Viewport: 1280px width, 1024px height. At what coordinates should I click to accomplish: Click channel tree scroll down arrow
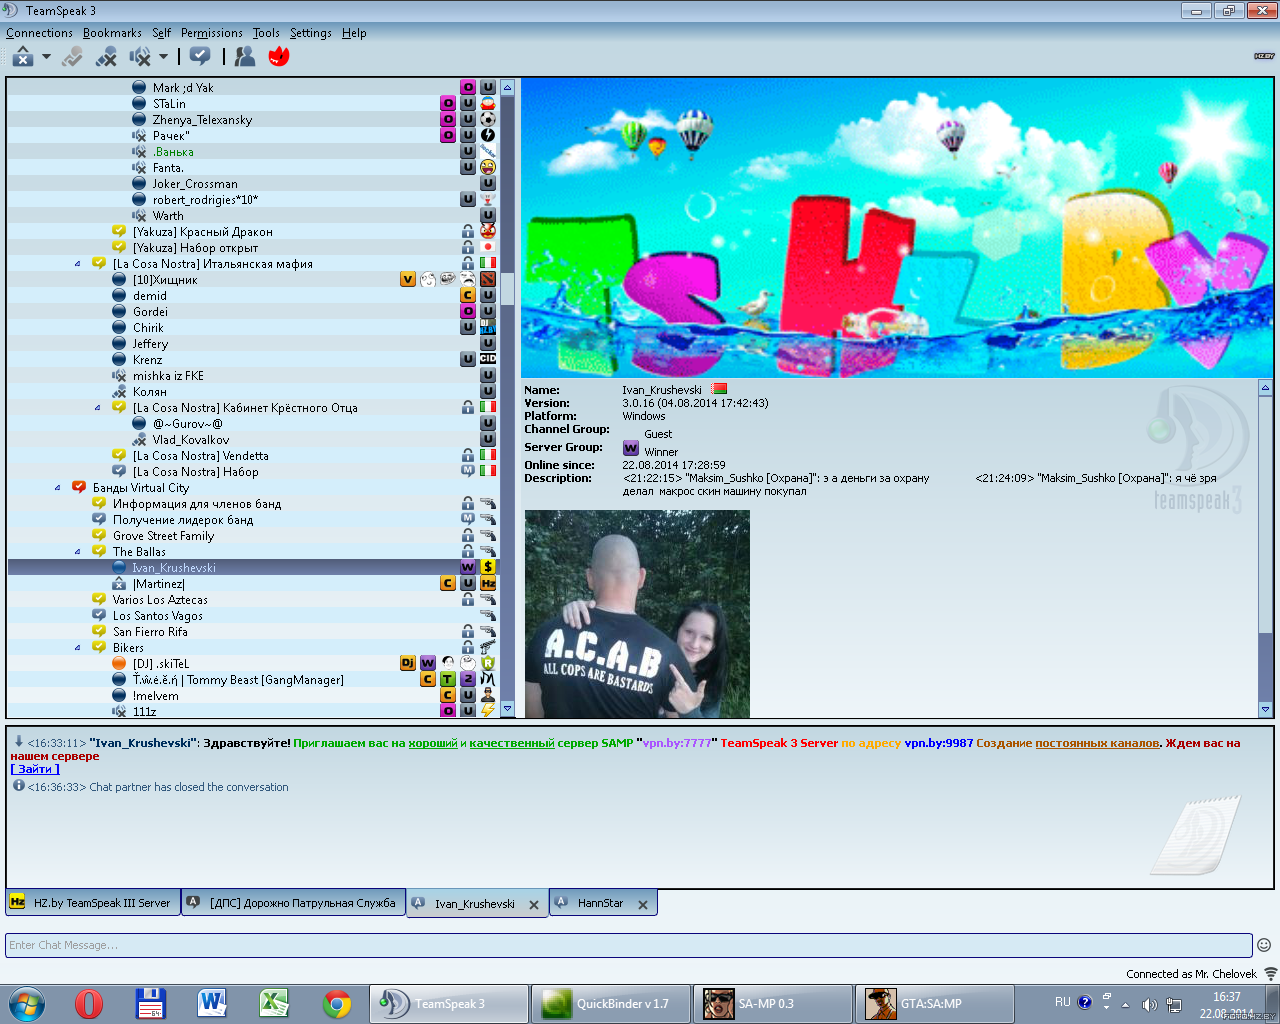pos(507,709)
